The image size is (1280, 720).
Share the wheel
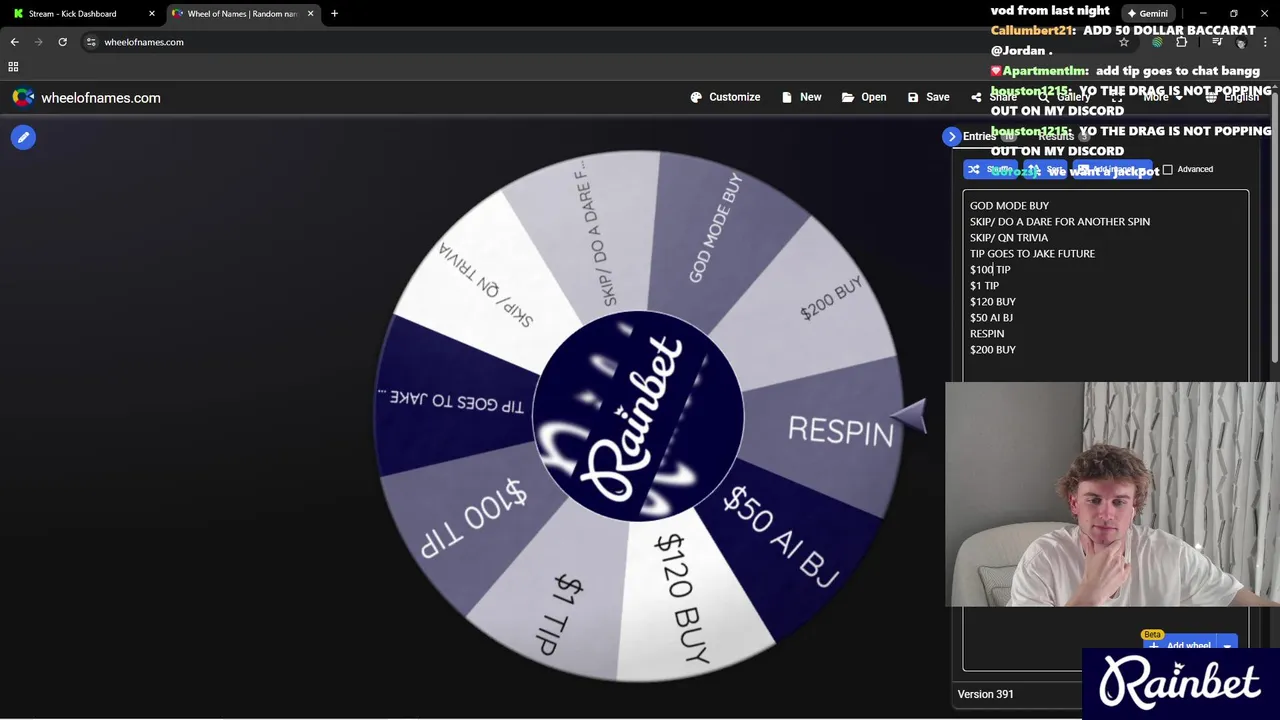[993, 97]
